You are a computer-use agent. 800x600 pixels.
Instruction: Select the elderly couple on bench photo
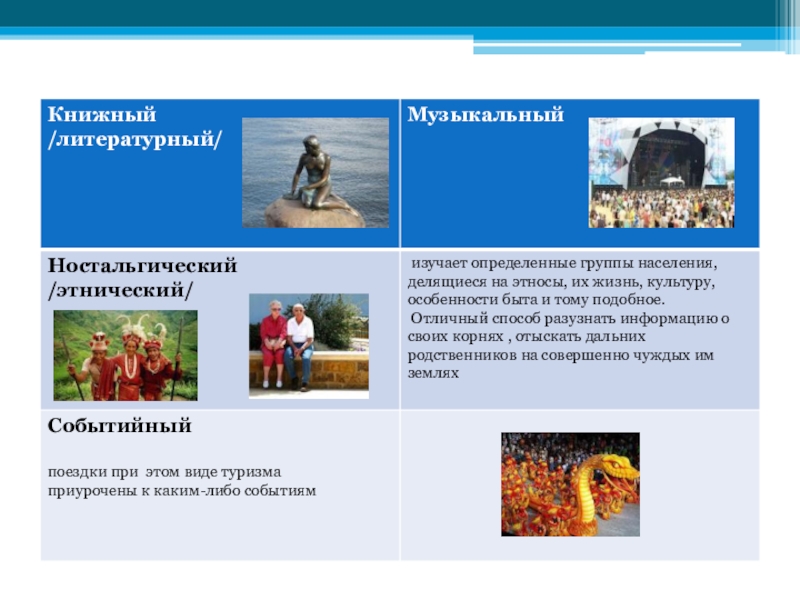pyautogui.click(x=309, y=346)
